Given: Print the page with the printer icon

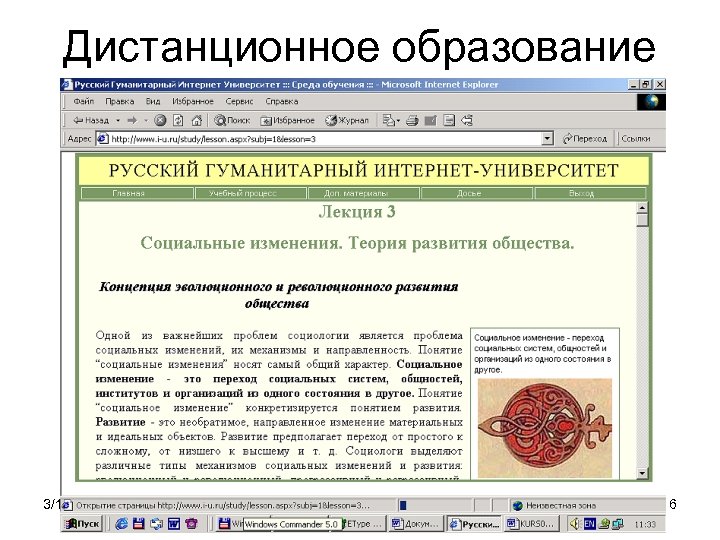Looking at the screenshot, I should (x=412, y=120).
